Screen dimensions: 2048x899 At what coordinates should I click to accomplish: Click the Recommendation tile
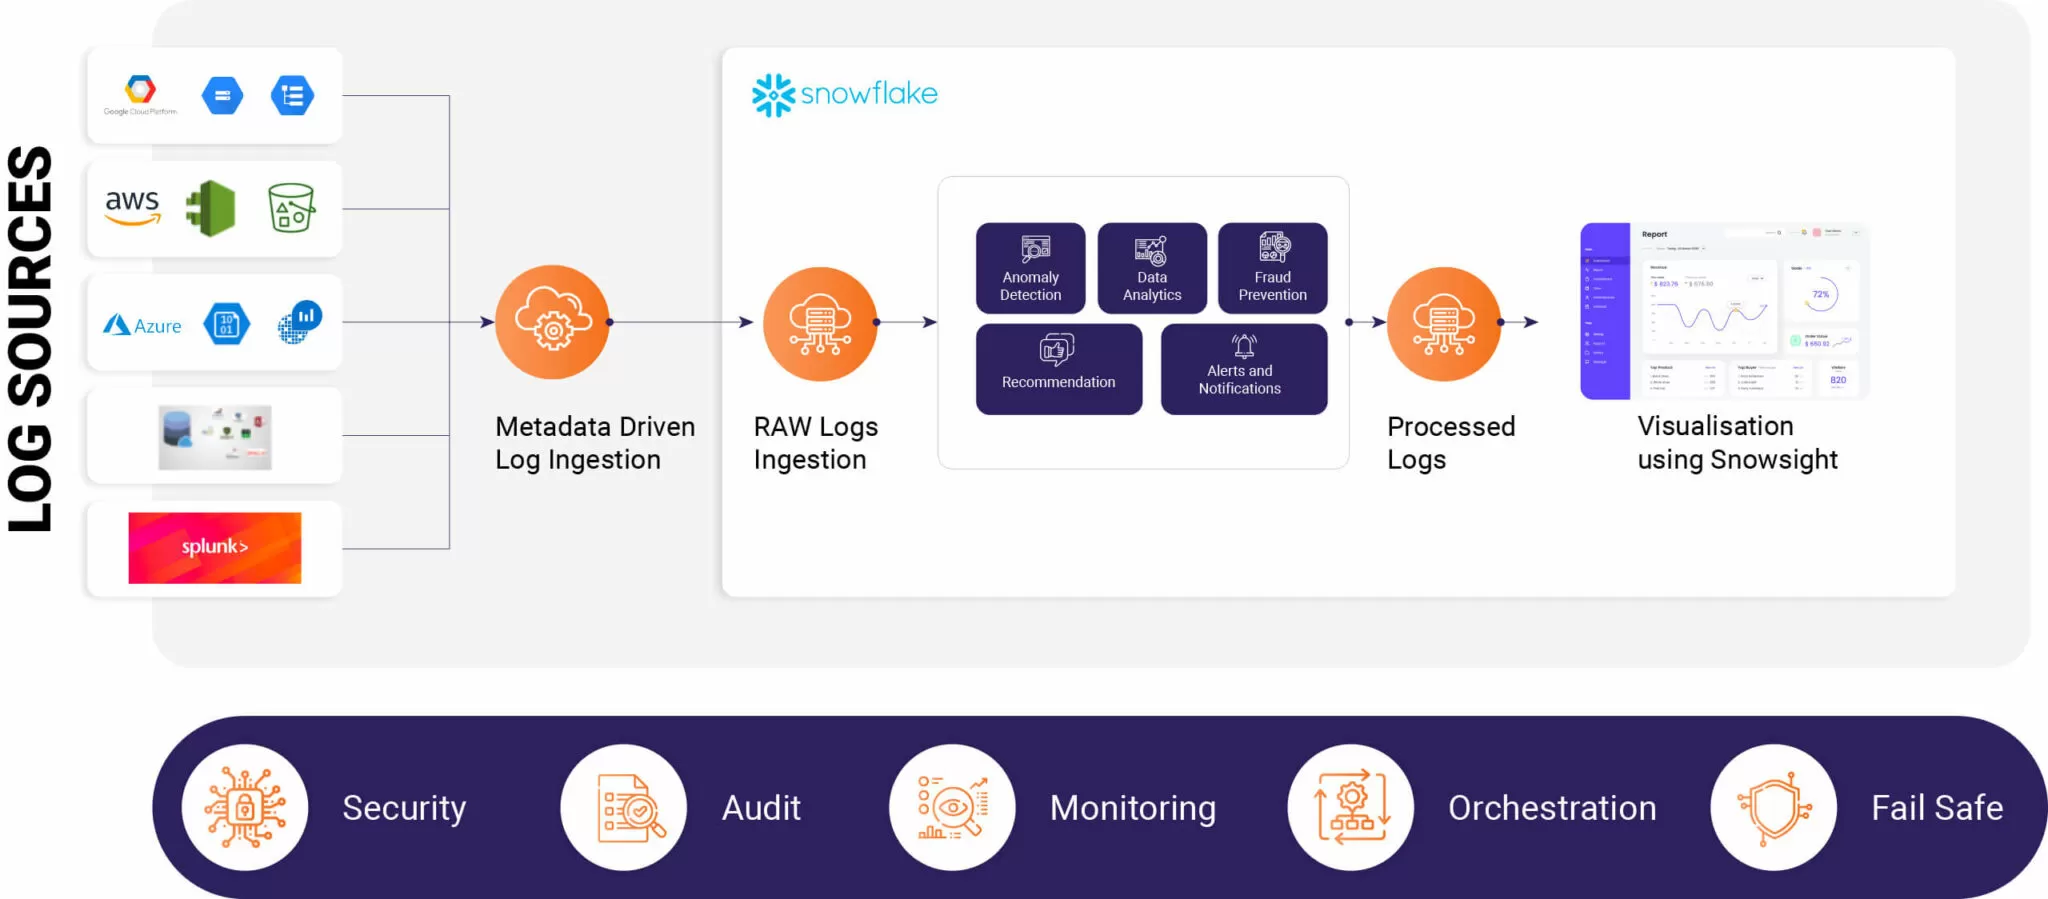click(1058, 368)
